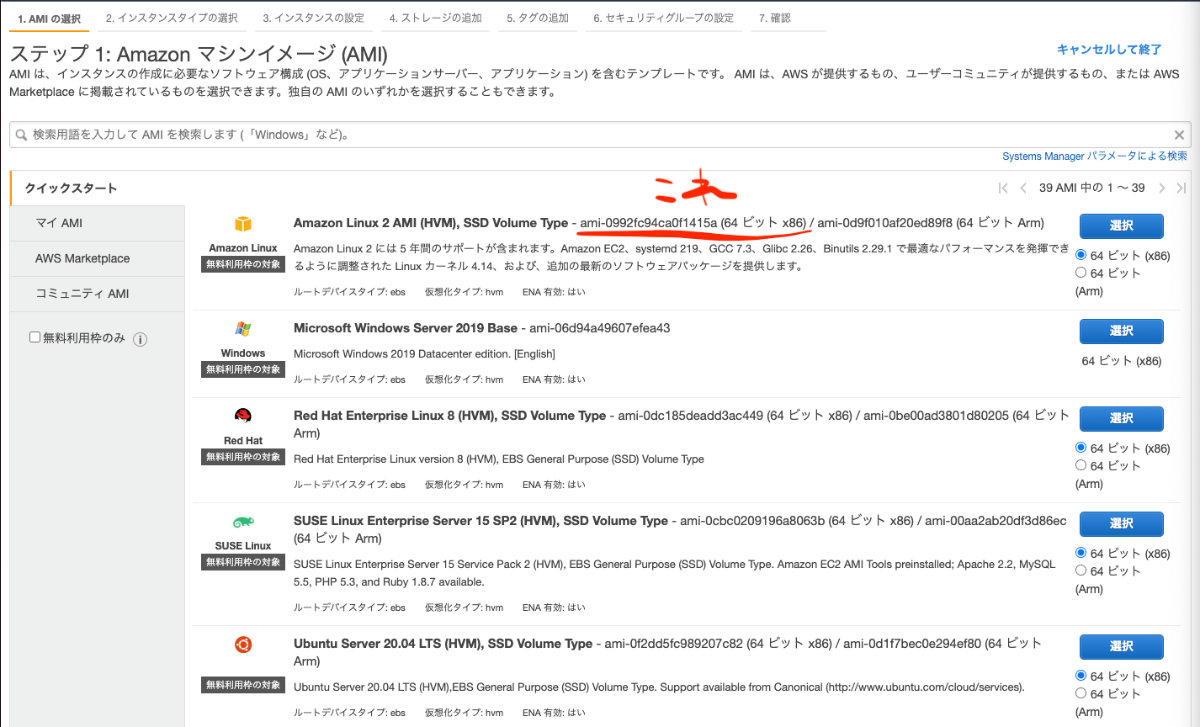Click the ami-06d94a49607efea43 ID text
This screenshot has width=1200, height=727.
click(599, 328)
